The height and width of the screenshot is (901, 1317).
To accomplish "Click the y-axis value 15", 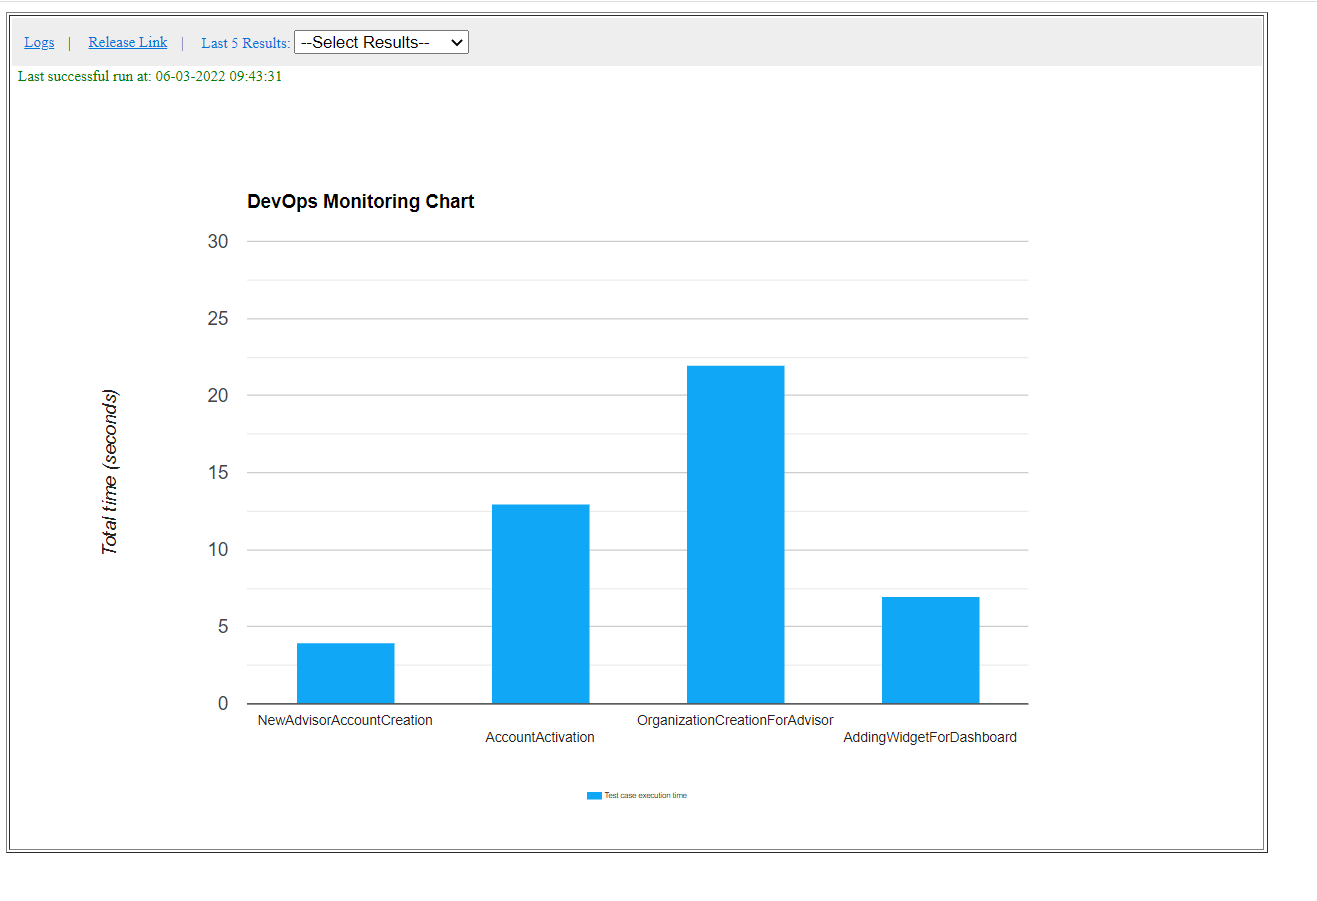I will [x=218, y=472].
